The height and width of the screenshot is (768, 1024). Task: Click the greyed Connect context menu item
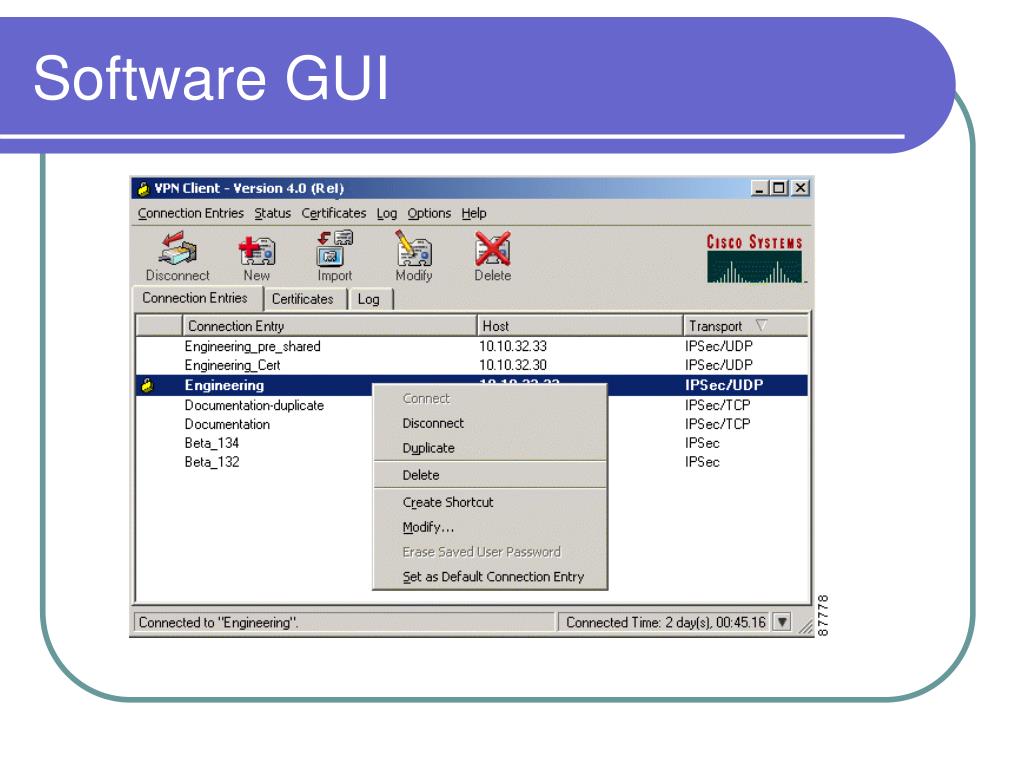[x=490, y=398]
